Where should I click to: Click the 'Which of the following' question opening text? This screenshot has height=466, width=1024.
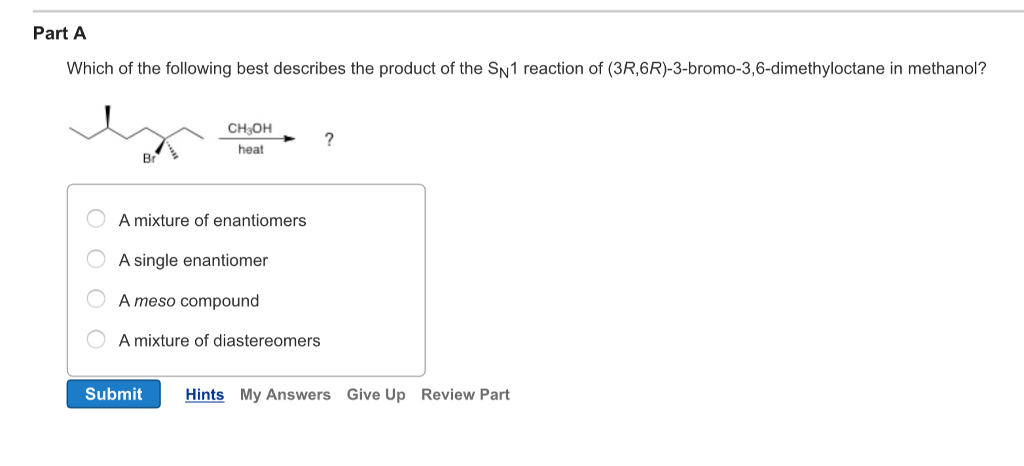(x=149, y=69)
